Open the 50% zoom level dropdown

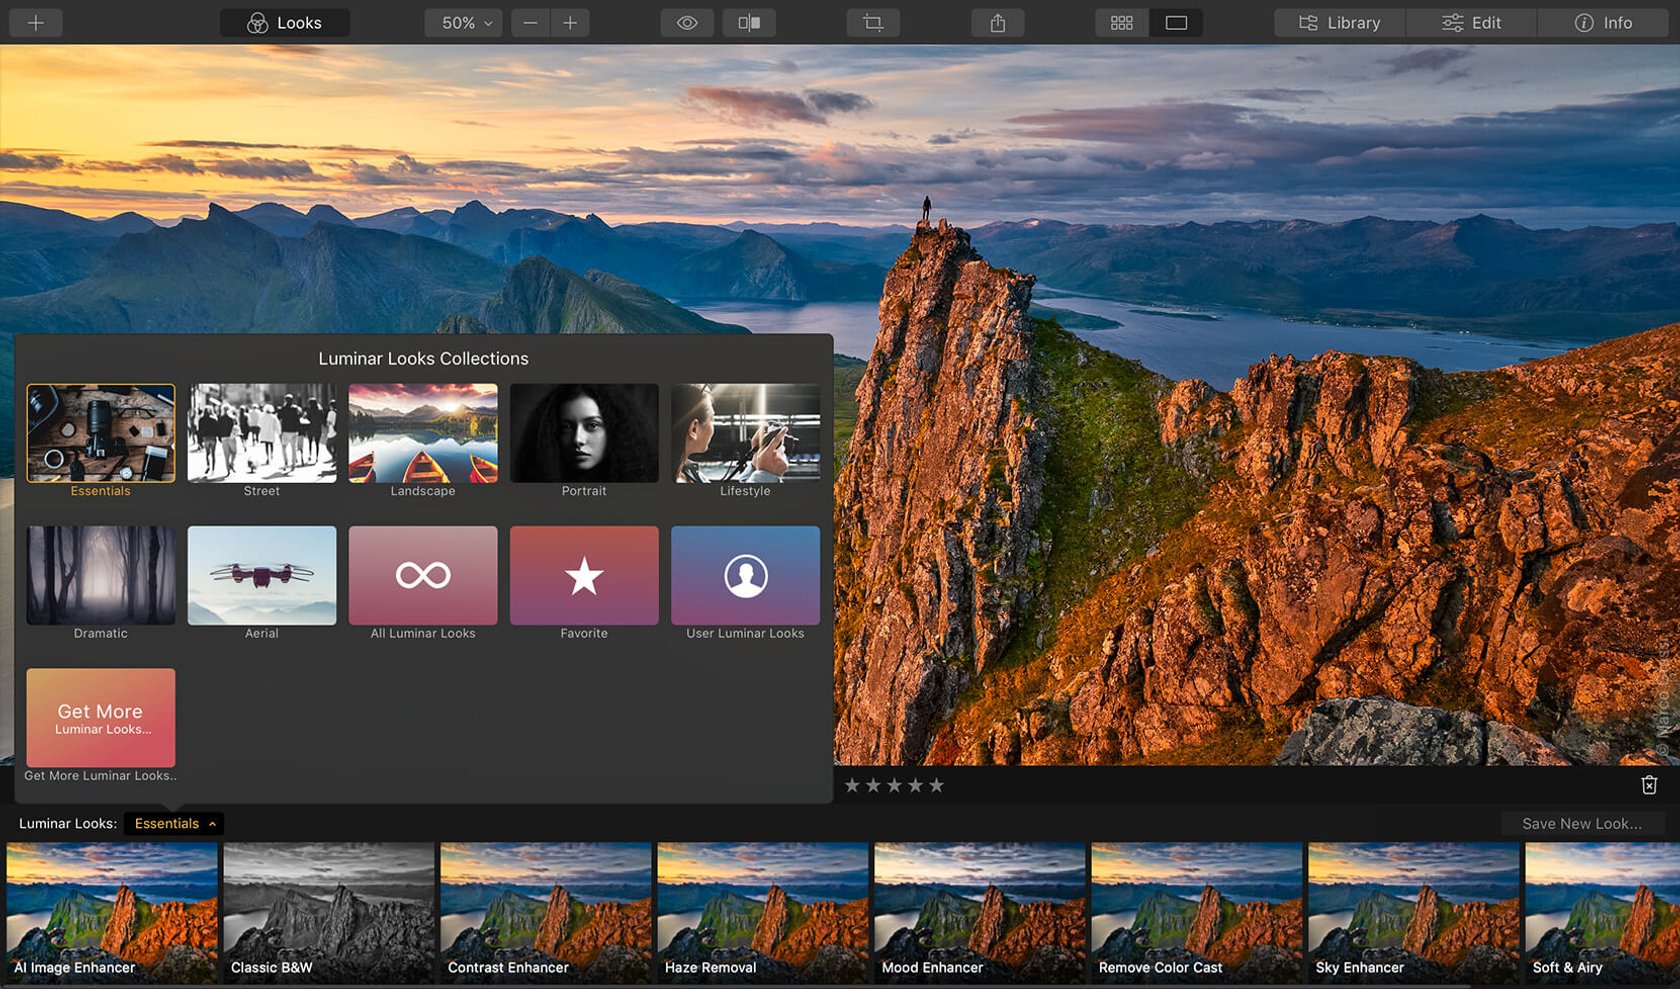pyautogui.click(x=462, y=22)
